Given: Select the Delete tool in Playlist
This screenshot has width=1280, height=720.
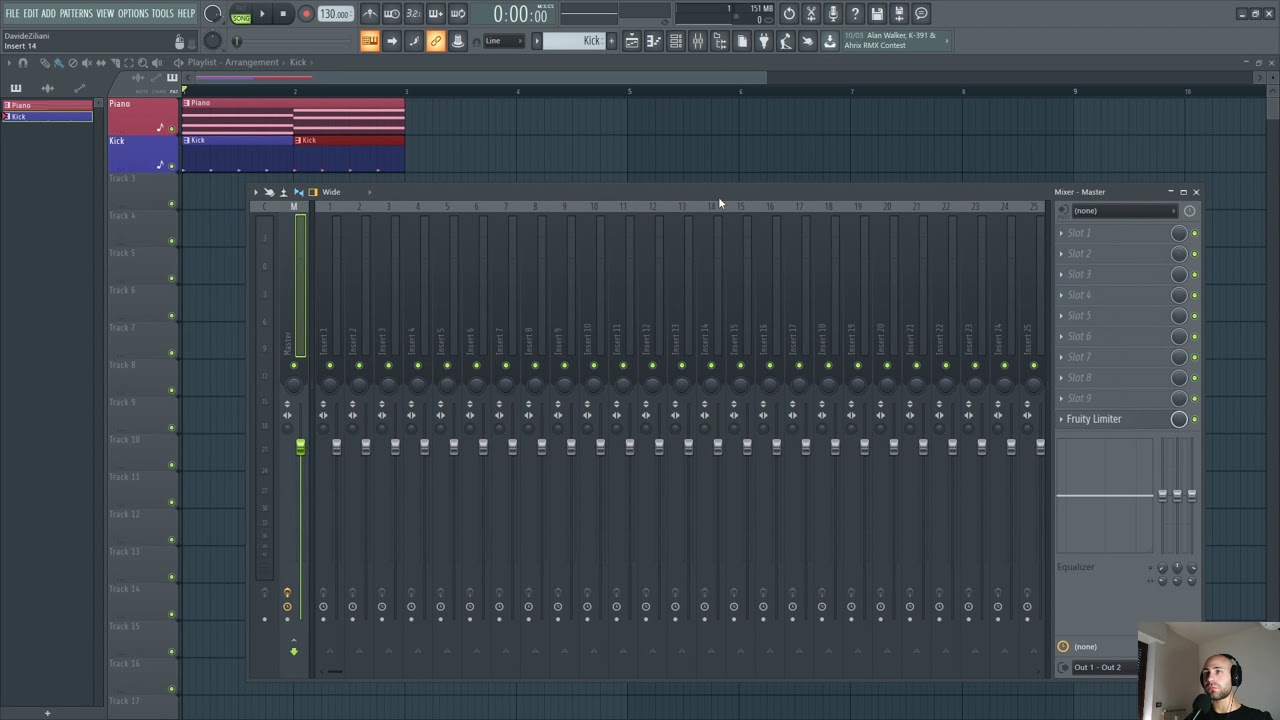Looking at the screenshot, I should point(72,63).
